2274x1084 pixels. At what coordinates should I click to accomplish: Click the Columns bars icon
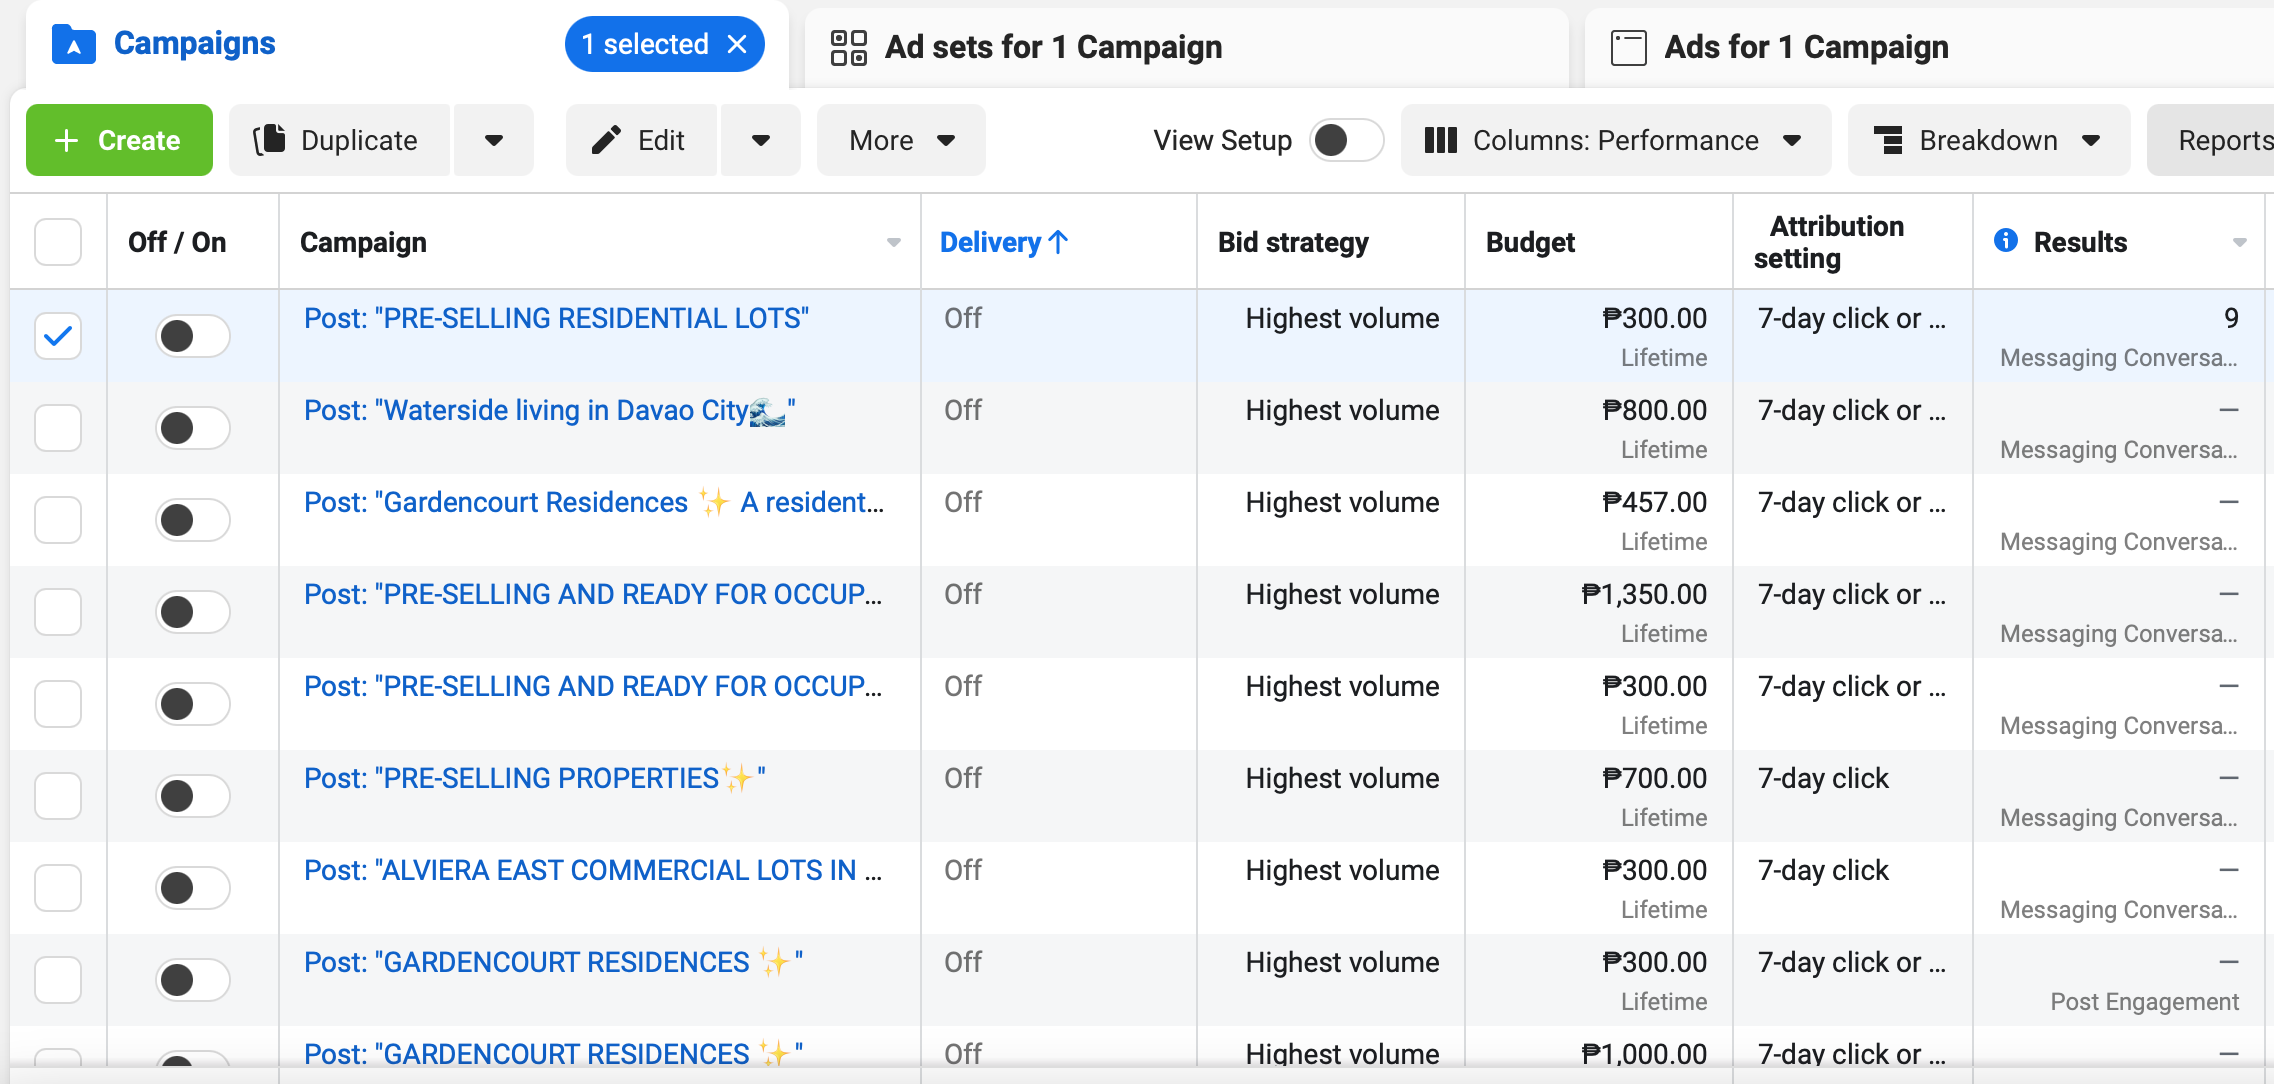(x=1440, y=140)
